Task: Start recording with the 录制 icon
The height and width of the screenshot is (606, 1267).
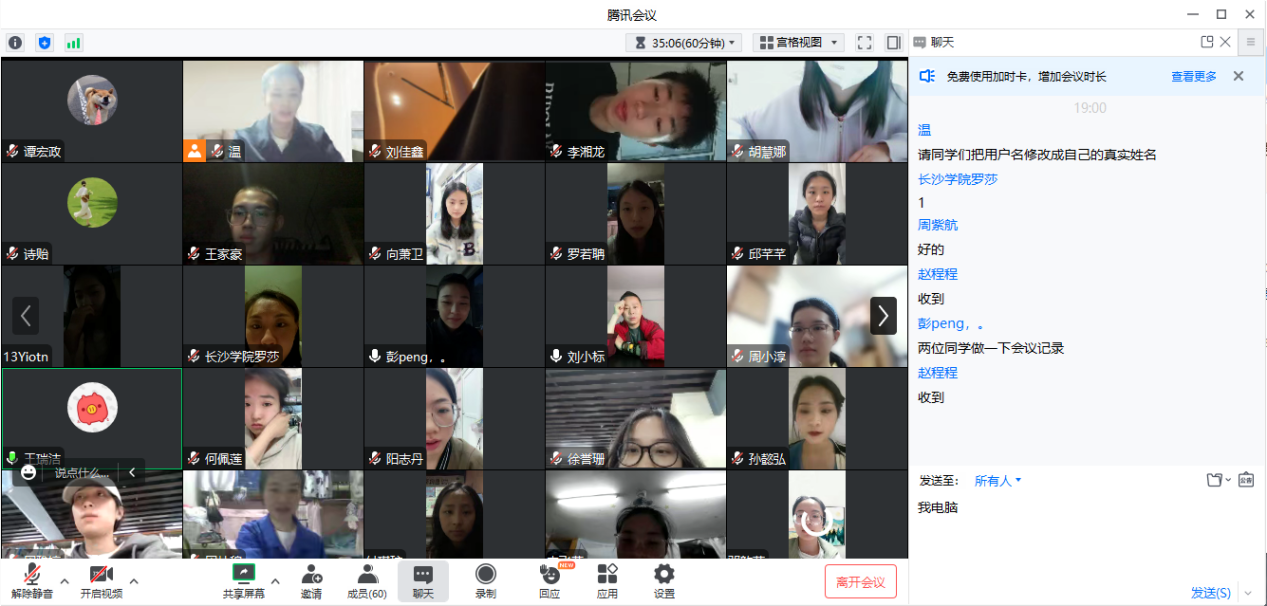Action: tap(485, 576)
